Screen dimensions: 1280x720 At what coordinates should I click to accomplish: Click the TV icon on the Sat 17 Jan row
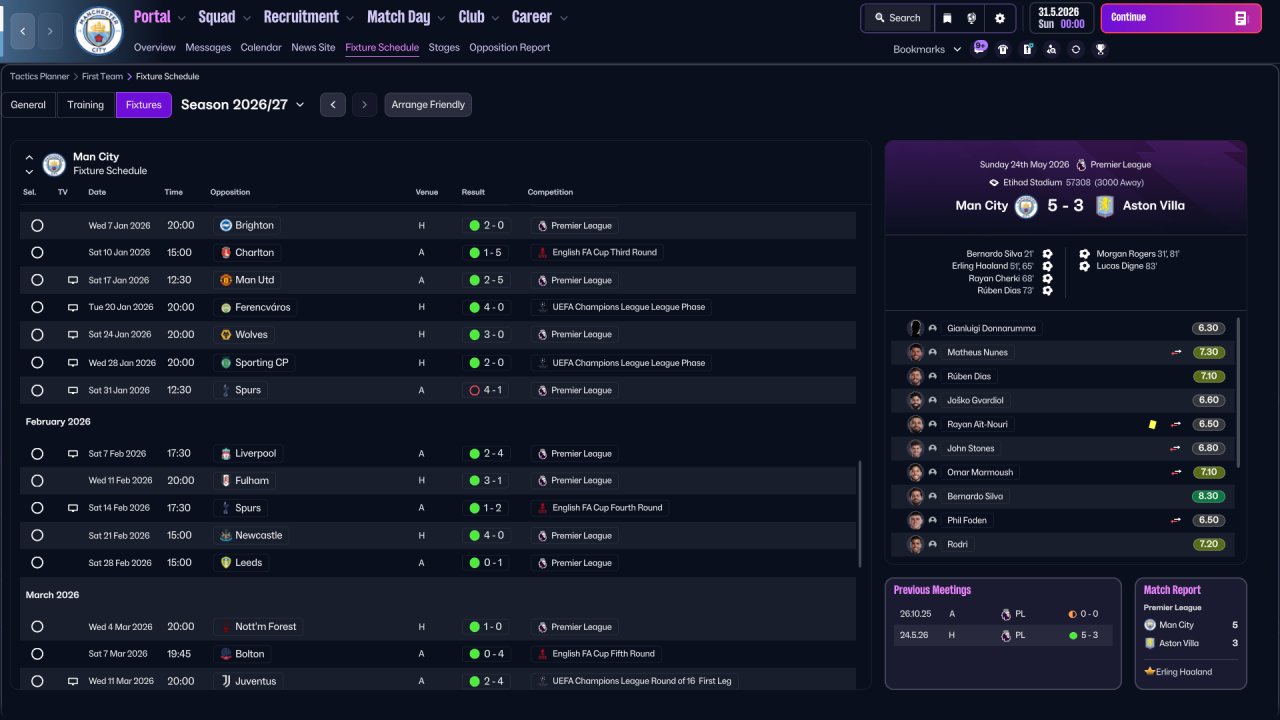click(73, 280)
